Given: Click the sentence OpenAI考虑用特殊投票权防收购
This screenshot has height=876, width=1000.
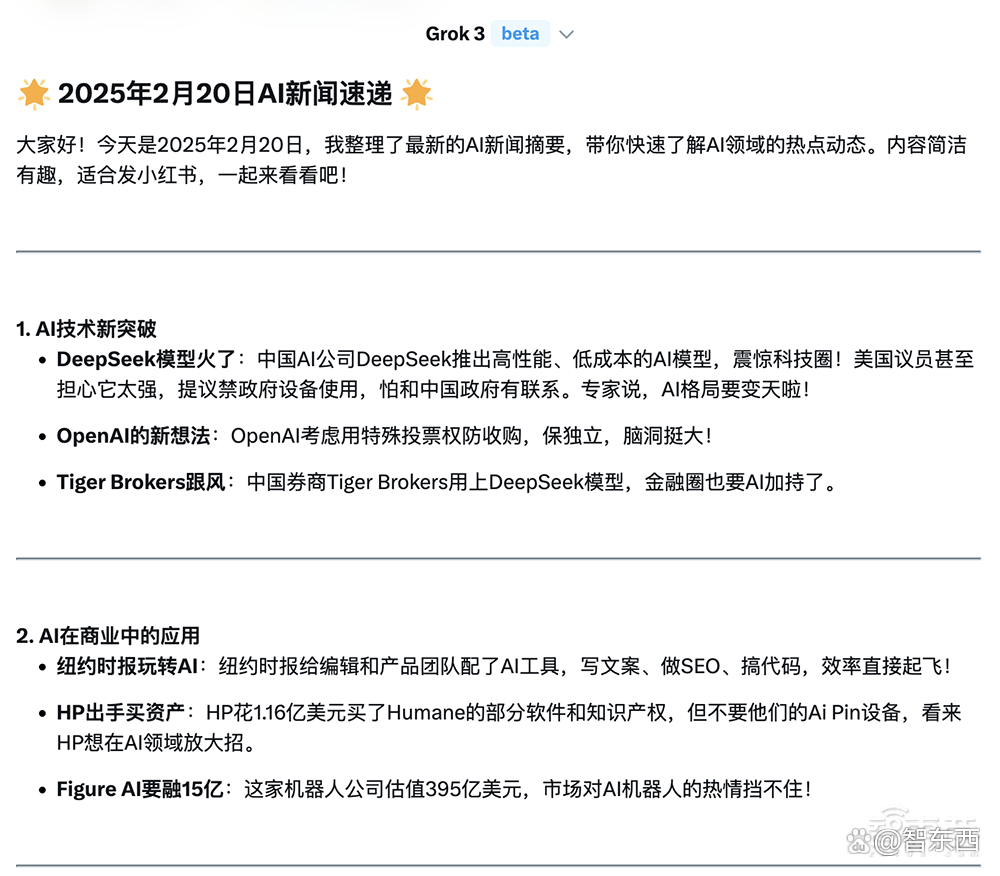Looking at the screenshot, I should click(x=376, y=436).
